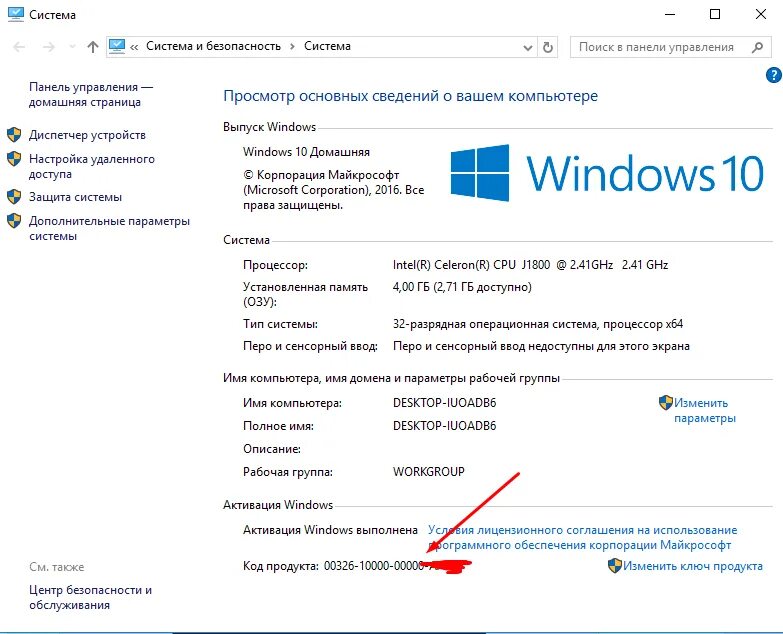
Task: Open Дополнительные параметры системы
Action: (109, 228)
